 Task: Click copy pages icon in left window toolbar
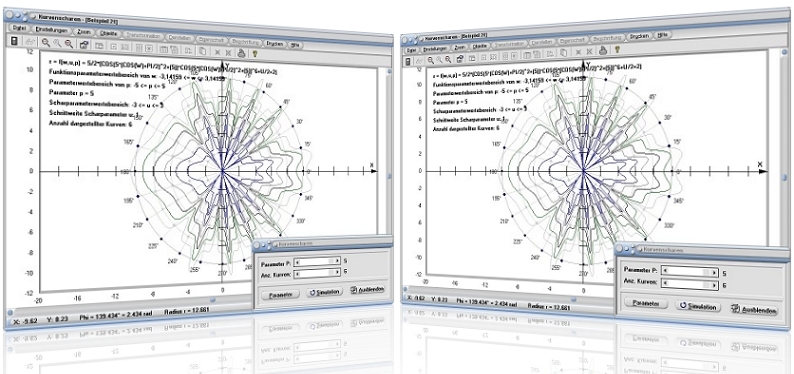pyautogui.click(x=202, y=51)
